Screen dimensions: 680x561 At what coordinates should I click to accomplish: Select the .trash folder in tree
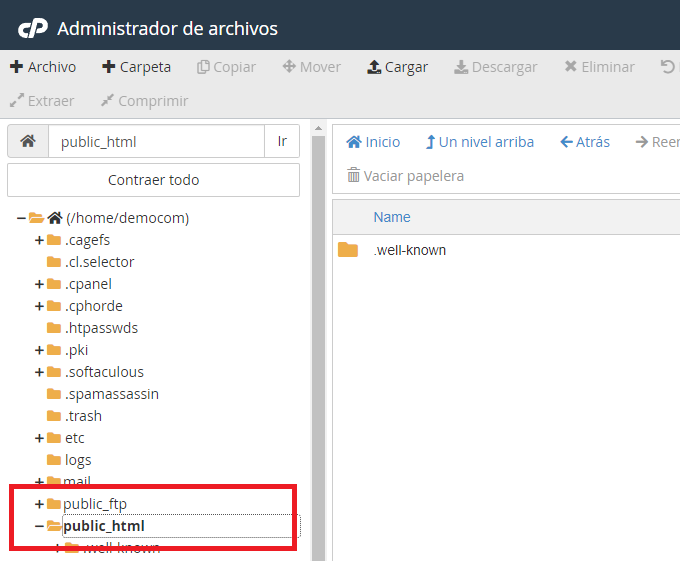click(83, 416)
